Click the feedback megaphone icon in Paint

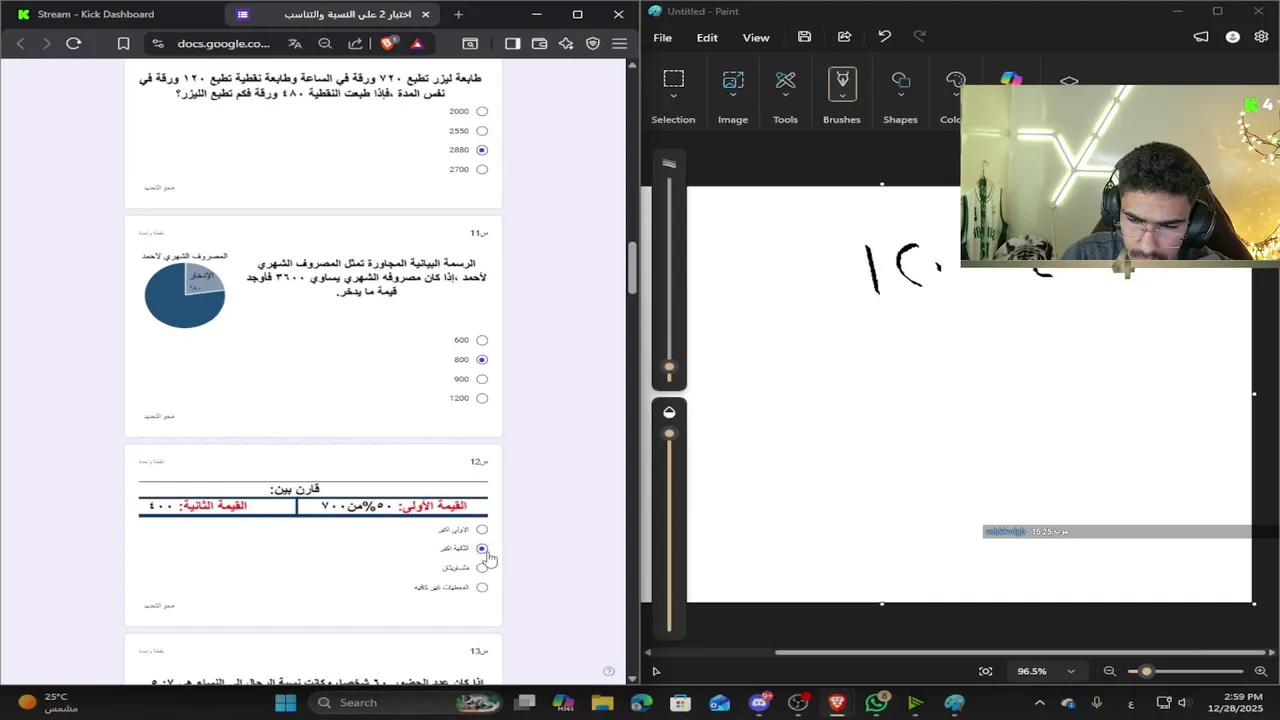coord(1201,37)
